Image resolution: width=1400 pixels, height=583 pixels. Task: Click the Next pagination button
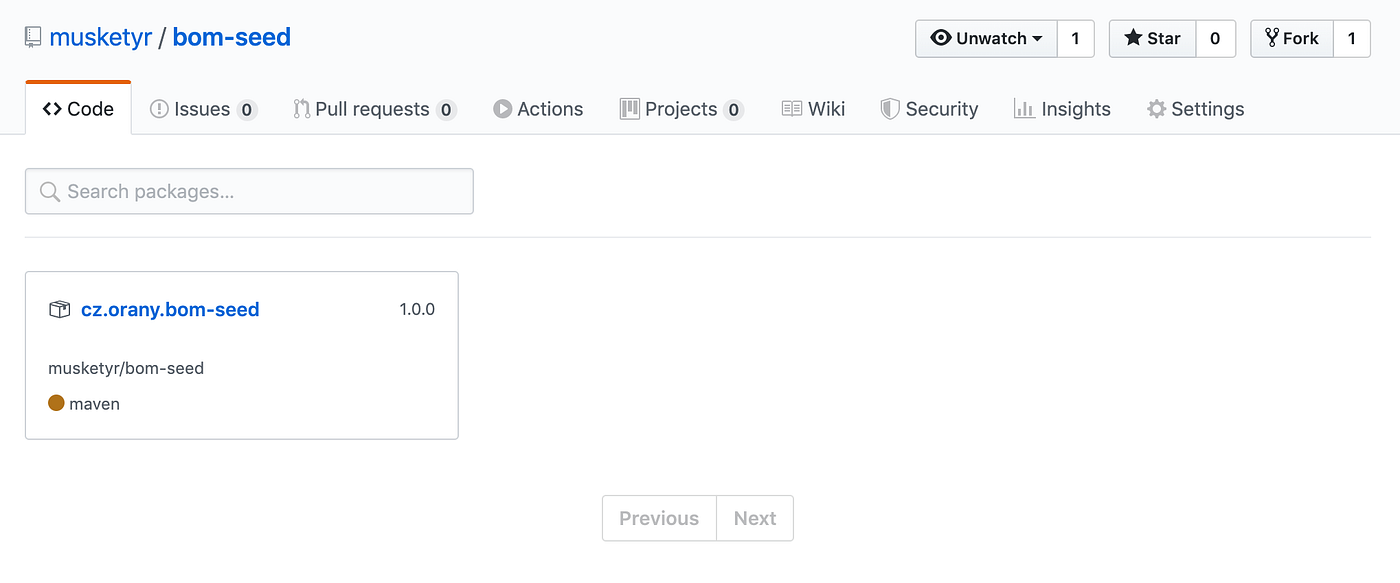coord(754,518)
